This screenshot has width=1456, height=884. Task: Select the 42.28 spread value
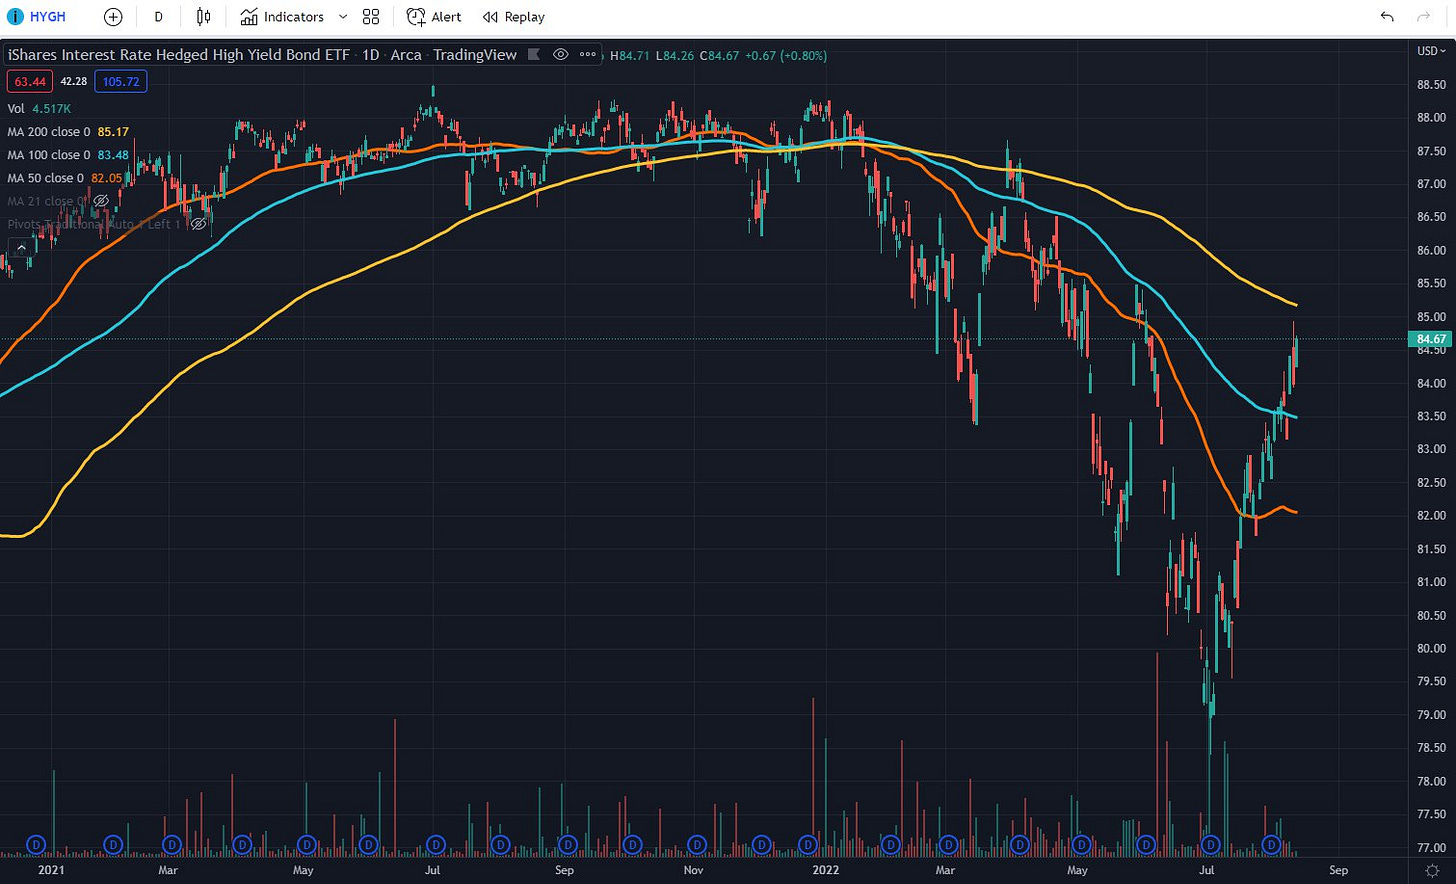(x=73, y=82)
